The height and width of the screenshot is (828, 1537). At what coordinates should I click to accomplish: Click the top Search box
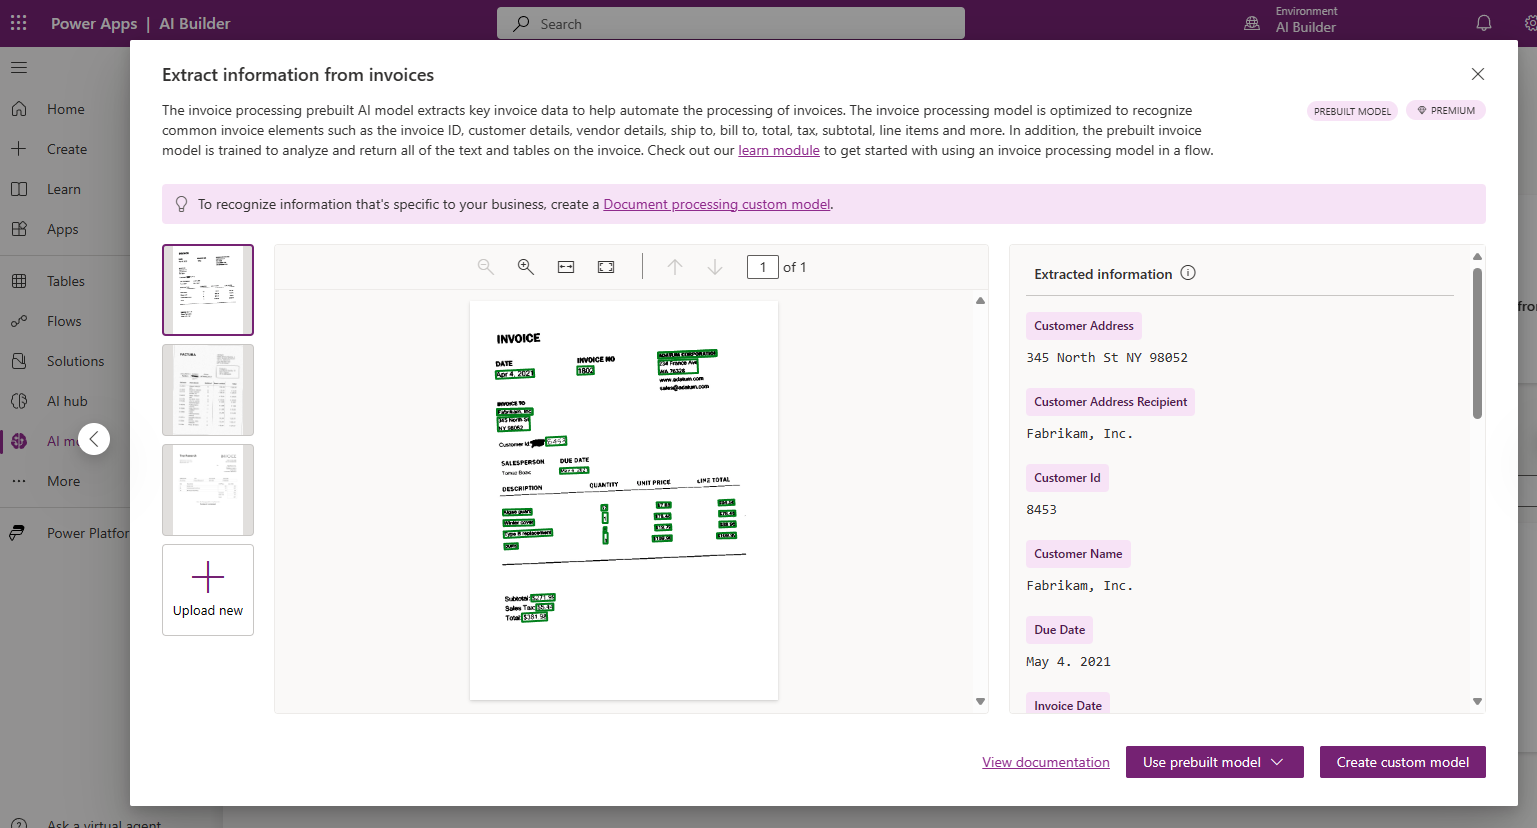pyautogui.click(x=731, y=23)
